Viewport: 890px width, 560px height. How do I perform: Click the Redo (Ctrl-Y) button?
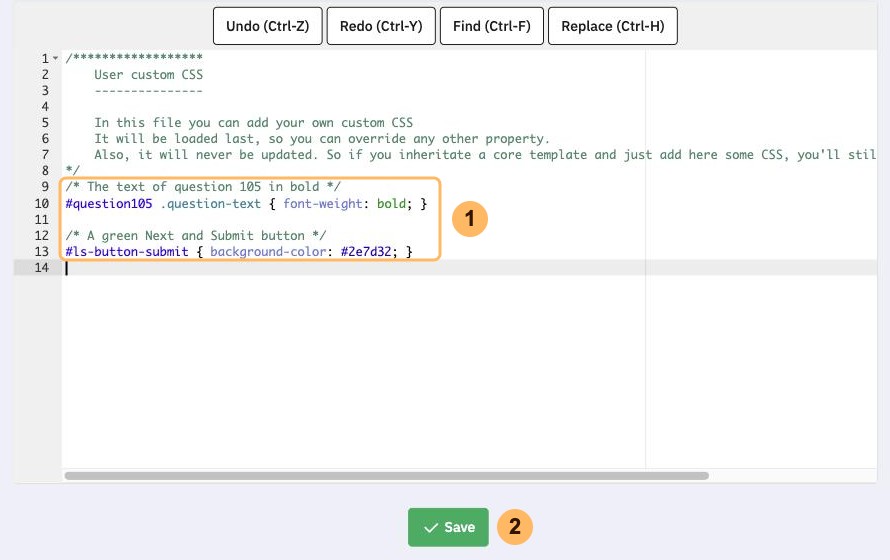381,26
